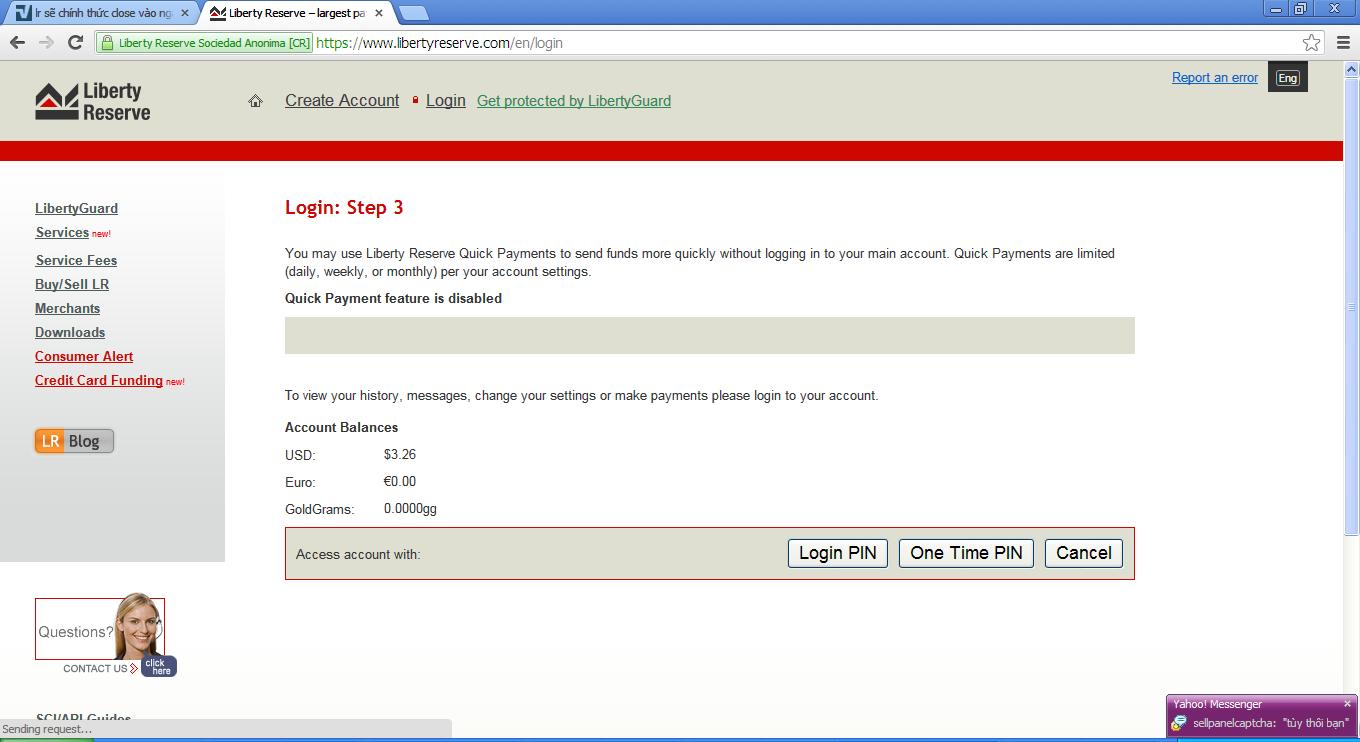Bookmark this page with the star

tap(1311, 42)
